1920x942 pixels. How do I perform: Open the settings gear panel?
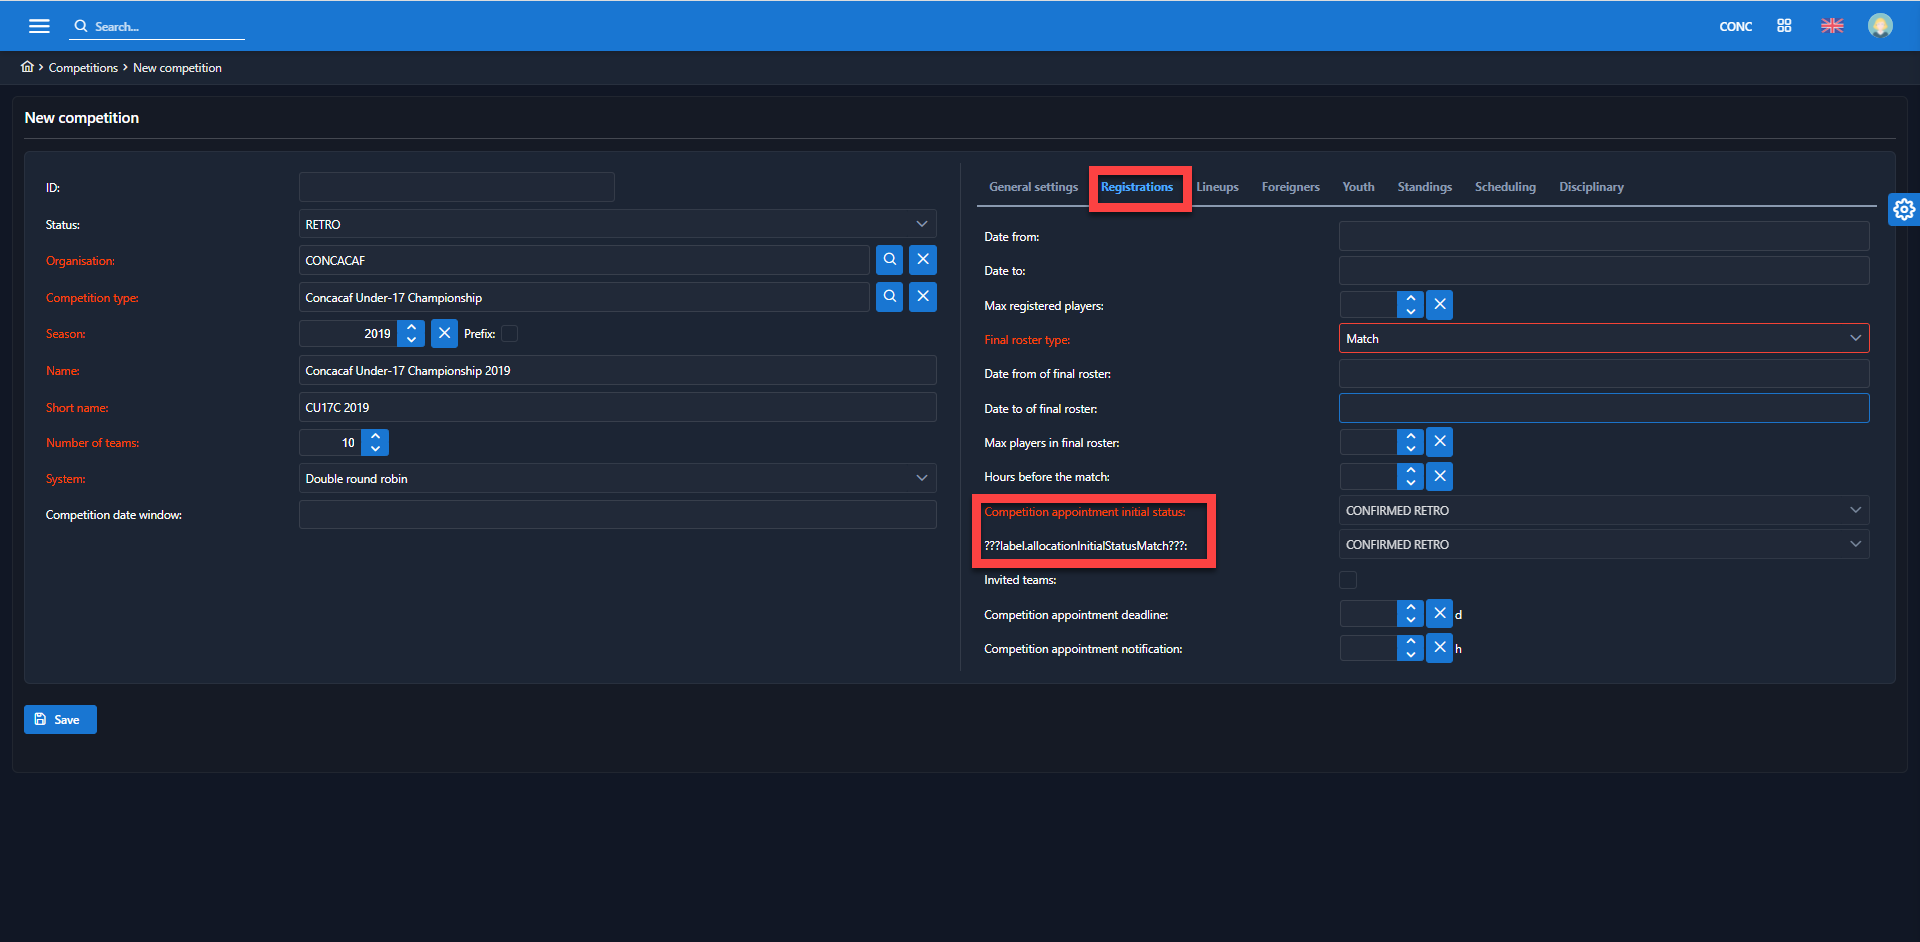1904,209
